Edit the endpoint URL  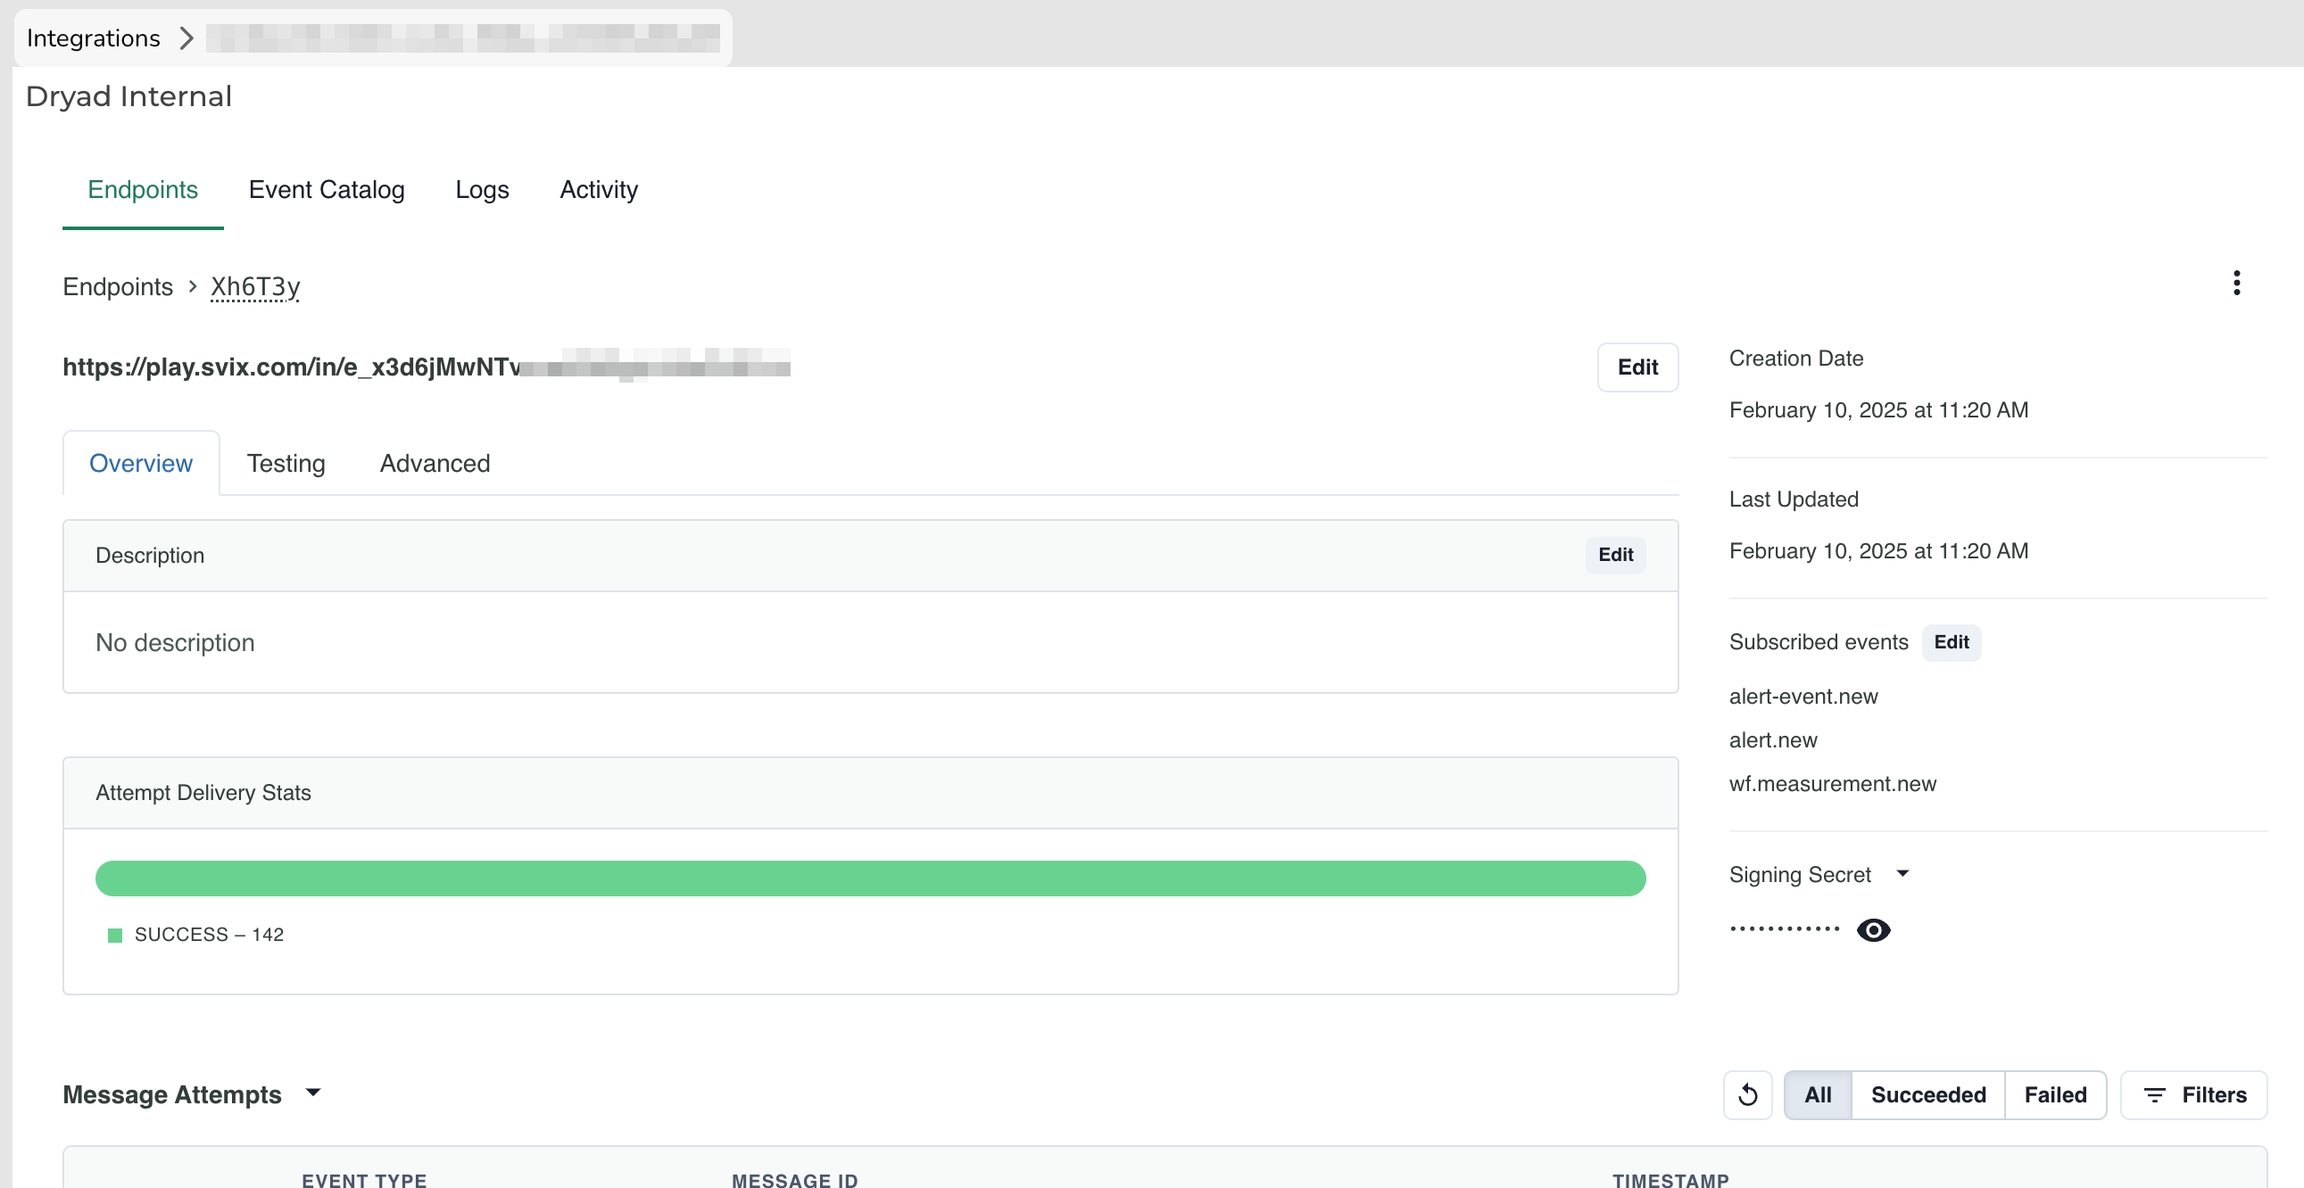coord(1637,367)
